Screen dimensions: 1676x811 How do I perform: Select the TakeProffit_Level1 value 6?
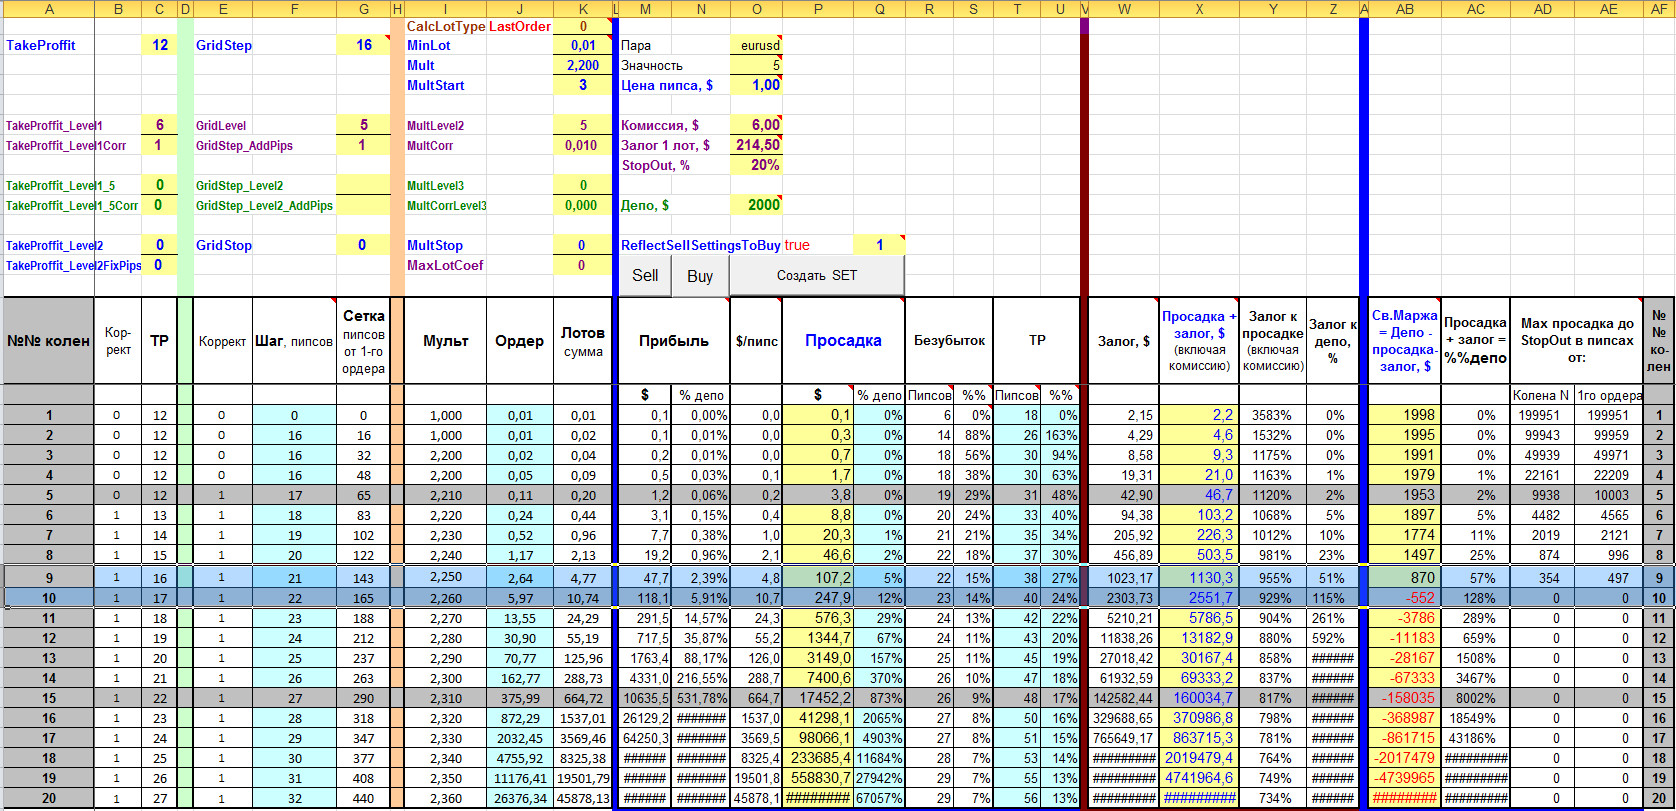click(159, 125)
